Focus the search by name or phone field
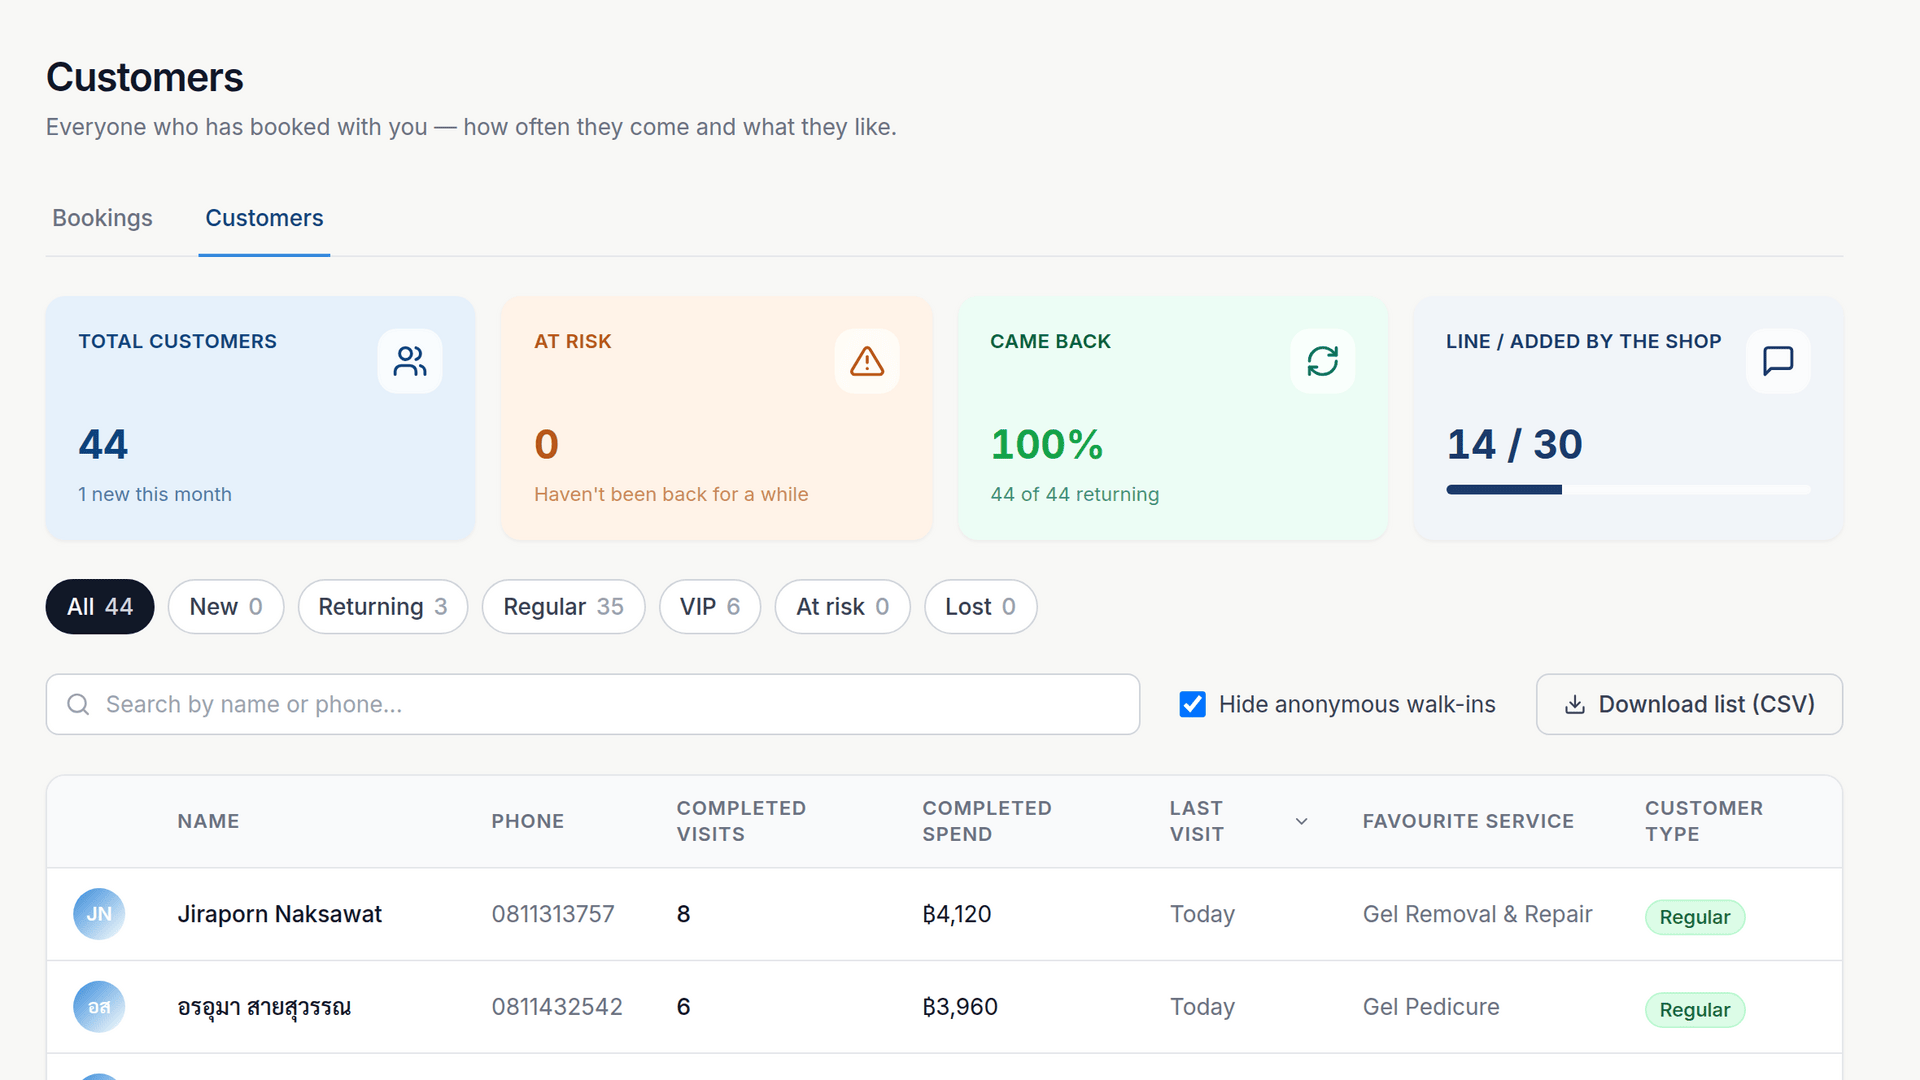Viewport: 1920px width, 1080px height. click(592, 704)
